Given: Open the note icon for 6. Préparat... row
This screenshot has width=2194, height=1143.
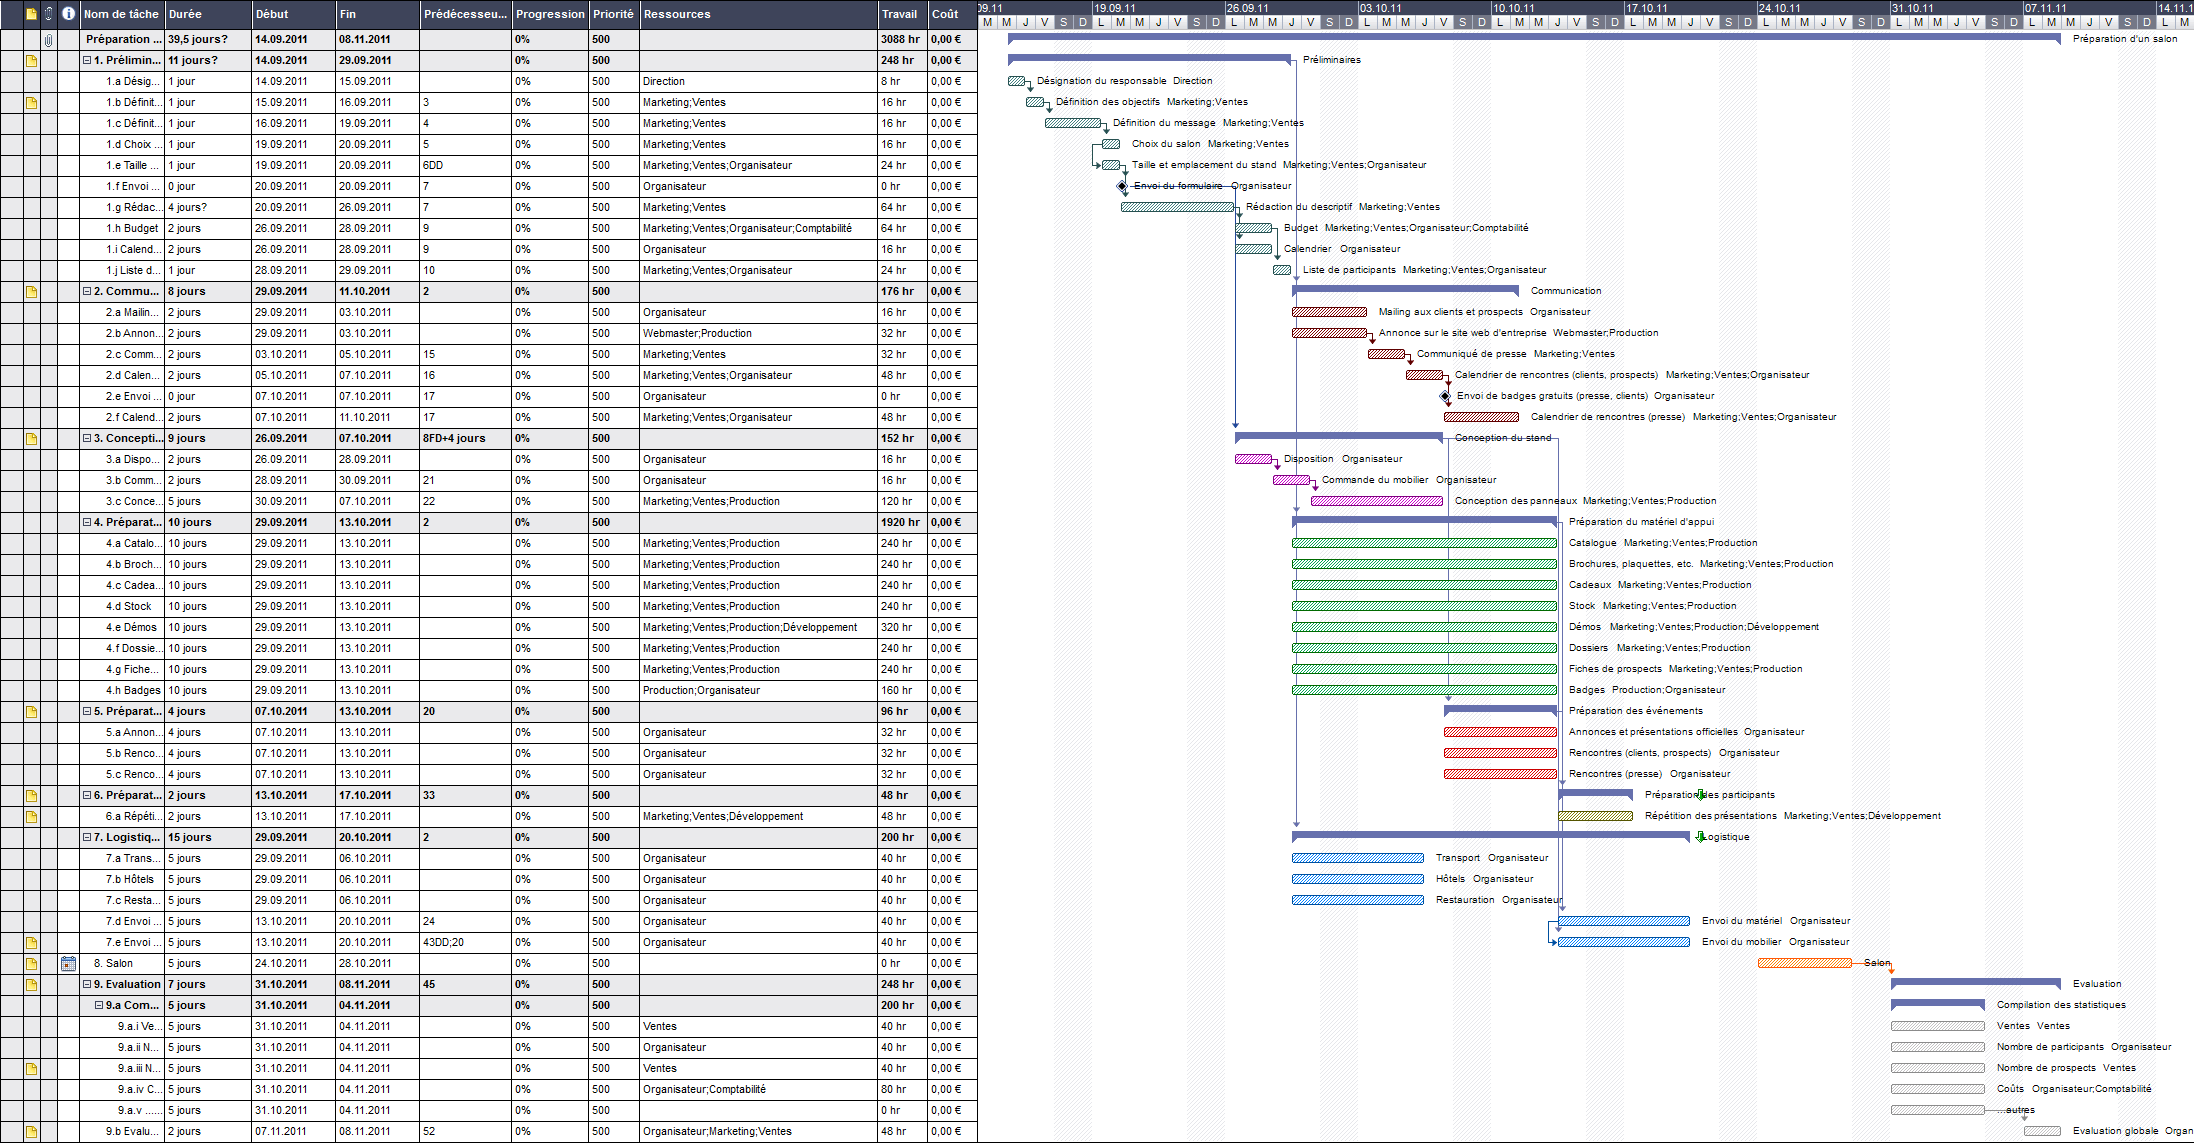Looking at the screenshot, I should click(x=31, y=796).
